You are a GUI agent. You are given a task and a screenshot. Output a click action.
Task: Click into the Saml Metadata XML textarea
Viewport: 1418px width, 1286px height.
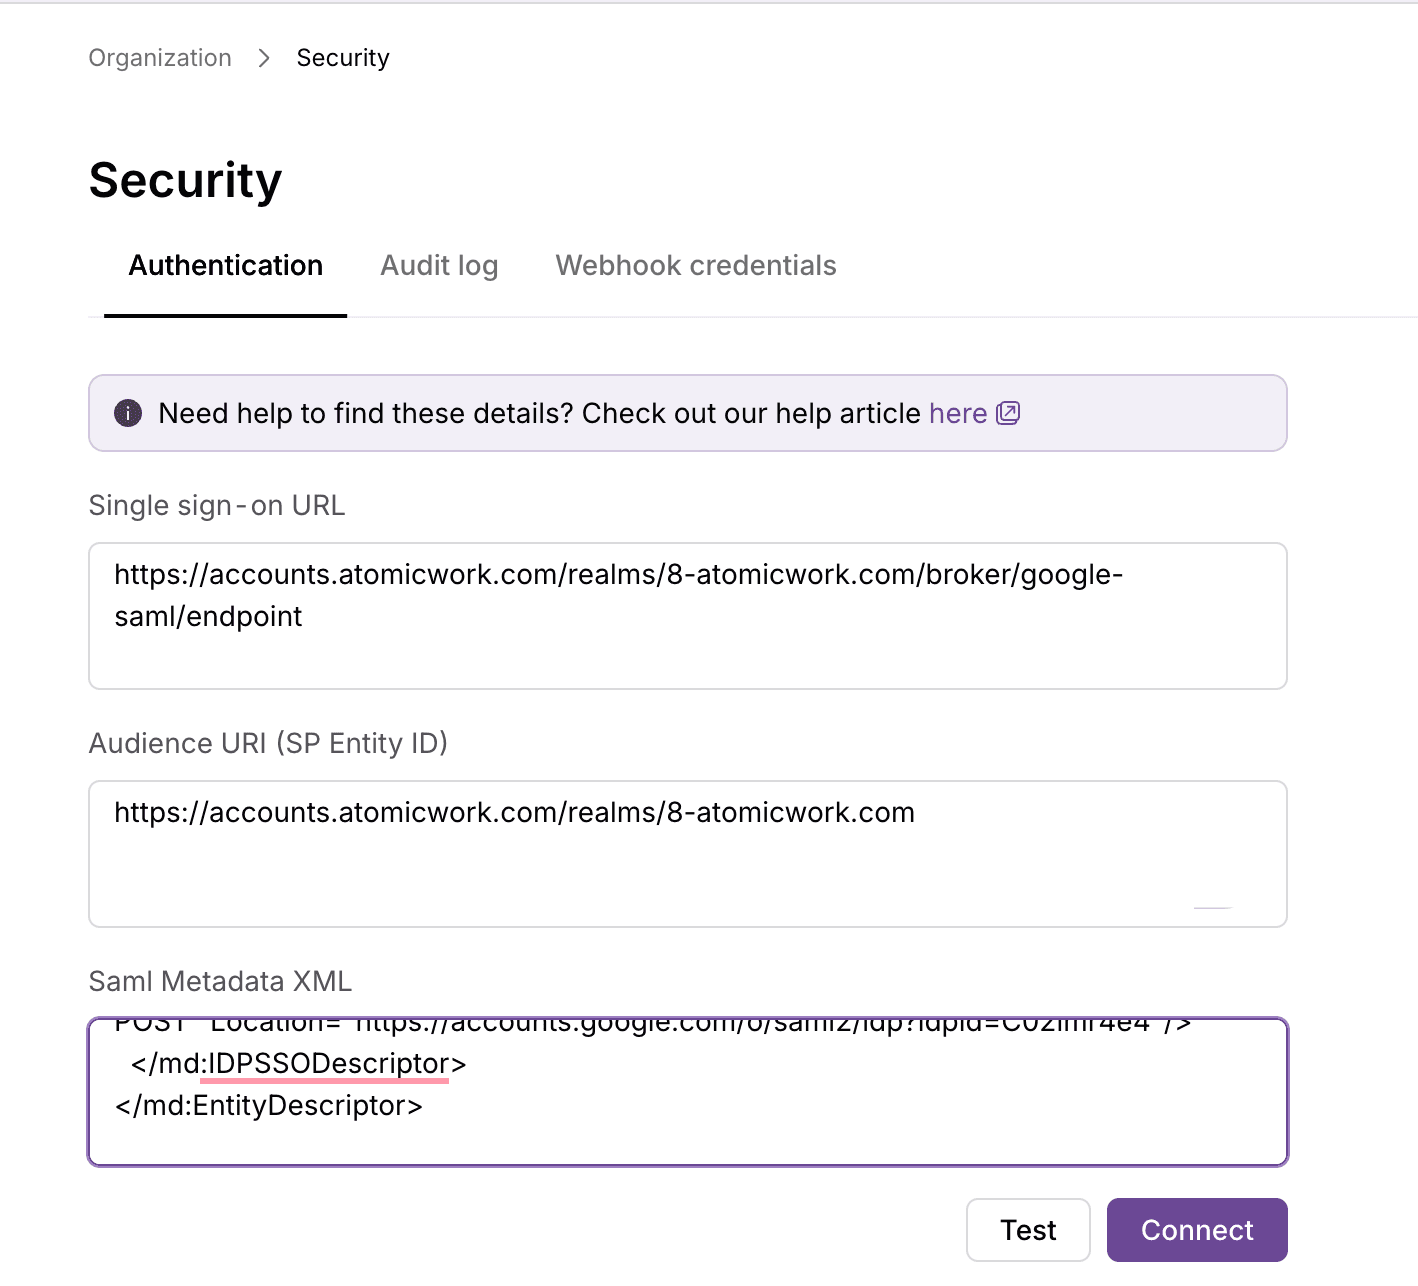pyautogui.click(x=688, y=1092)
